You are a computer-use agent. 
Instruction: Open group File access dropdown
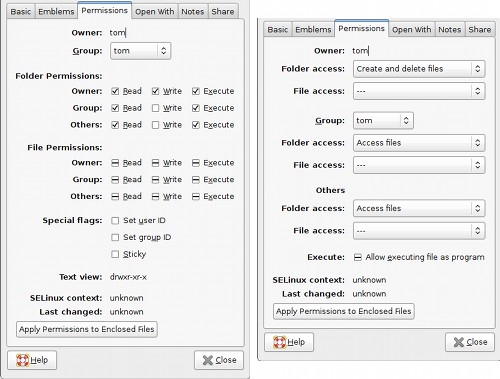419,165
